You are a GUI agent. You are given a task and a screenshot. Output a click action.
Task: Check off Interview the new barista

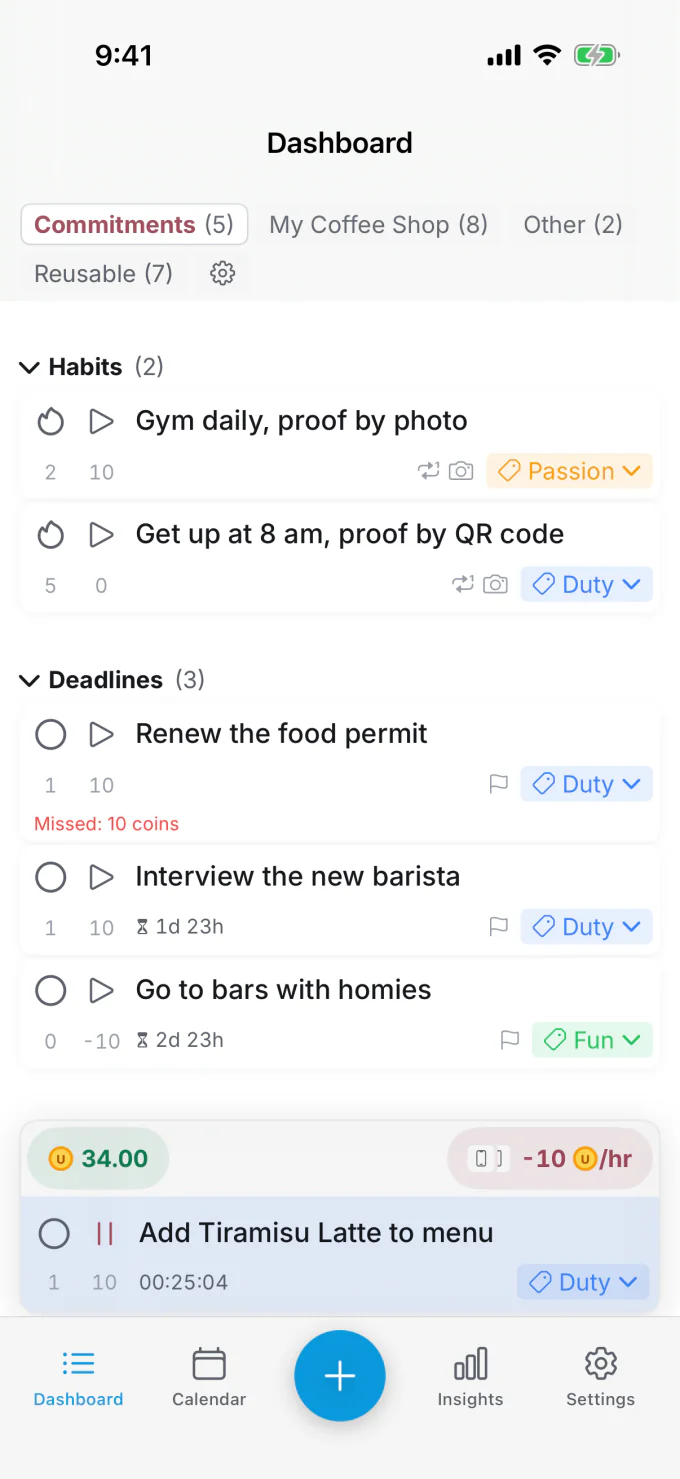pos(50,878)
